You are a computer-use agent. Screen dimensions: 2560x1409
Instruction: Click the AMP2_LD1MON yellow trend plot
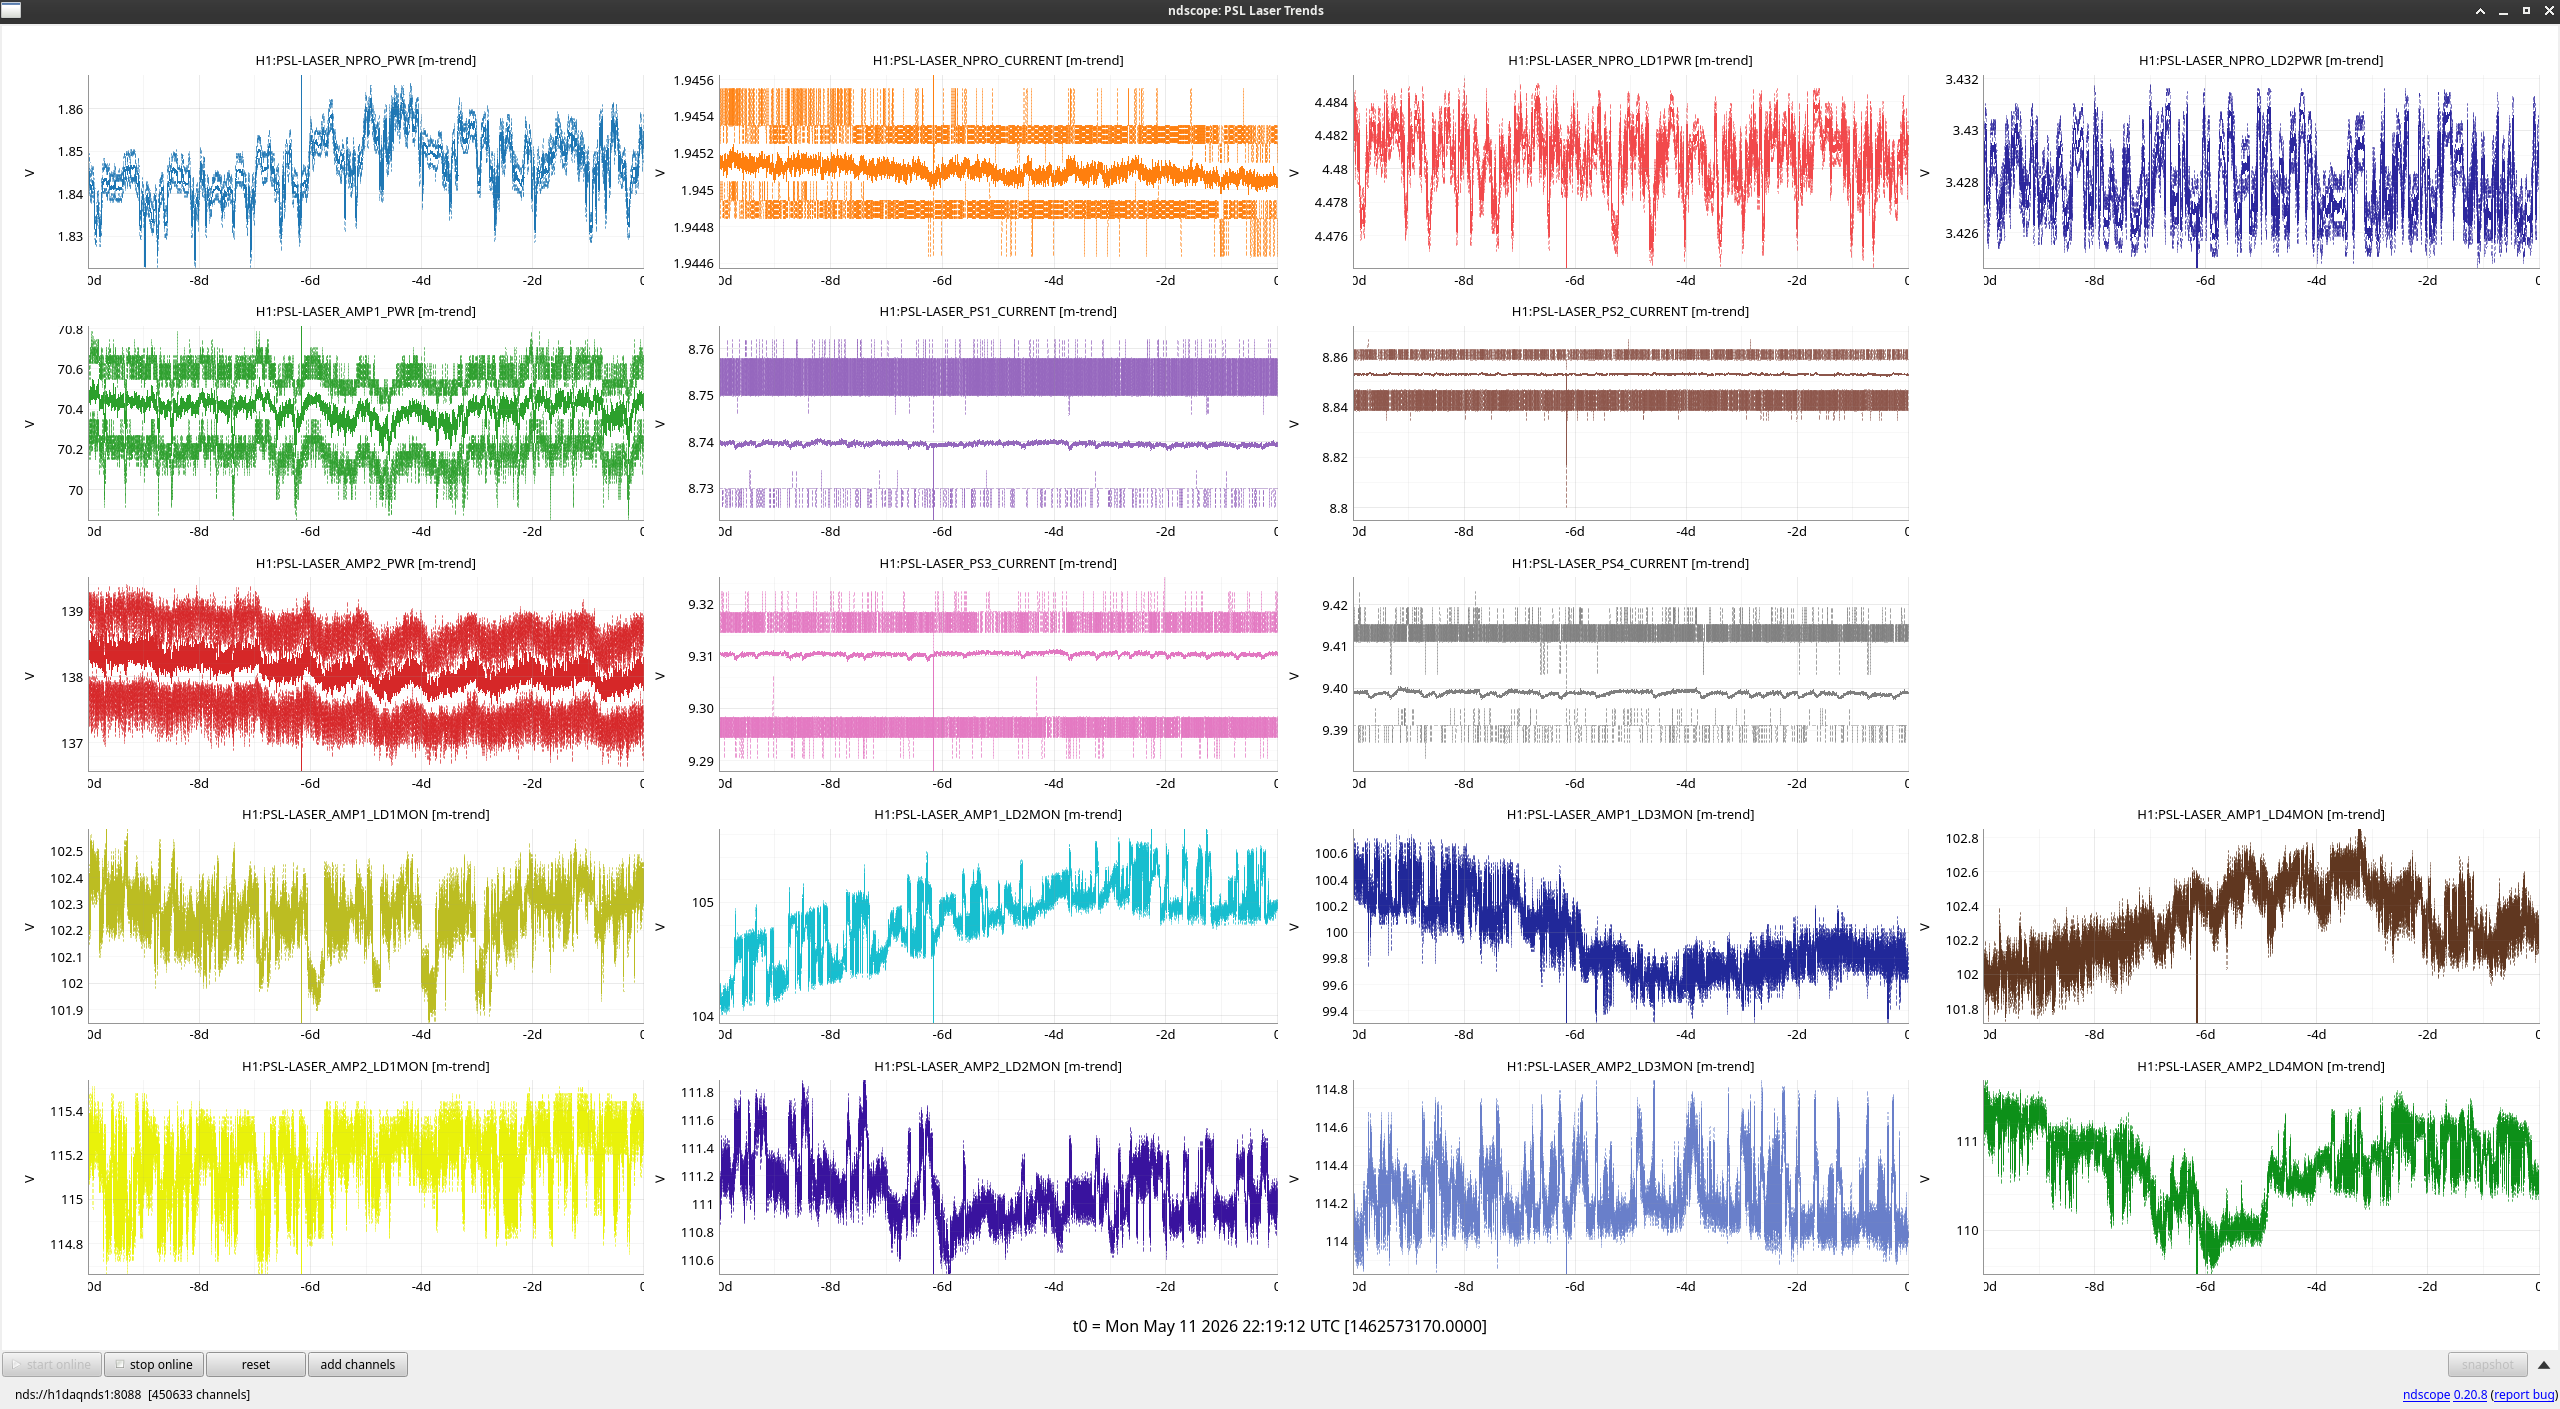pos(366,1177)
